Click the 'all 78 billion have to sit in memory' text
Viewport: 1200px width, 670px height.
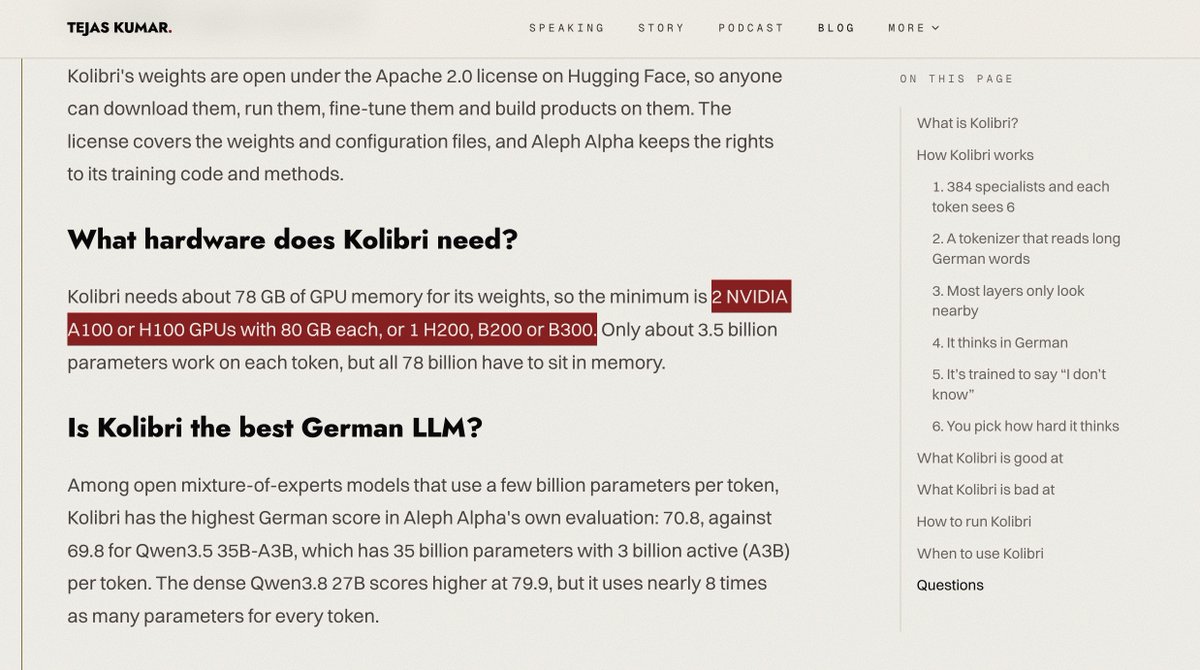pyautogui.click(x=521, y=361)
